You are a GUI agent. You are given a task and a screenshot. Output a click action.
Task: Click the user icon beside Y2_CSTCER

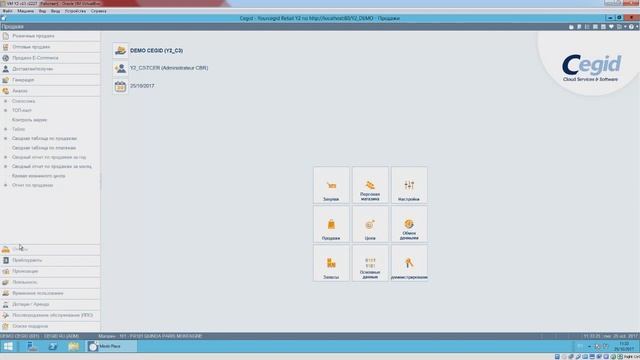pos(120,68)
